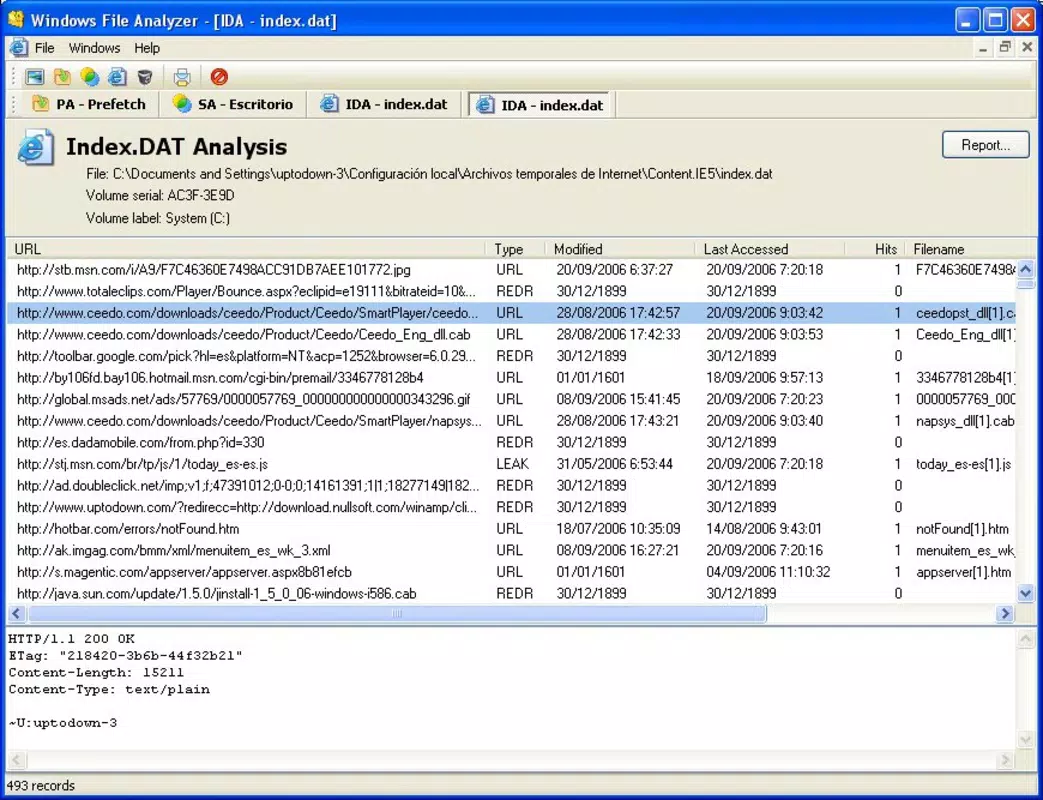Click the Volume serial AC3F-3E9D text
1043x800 pixels.
[160, 196]
